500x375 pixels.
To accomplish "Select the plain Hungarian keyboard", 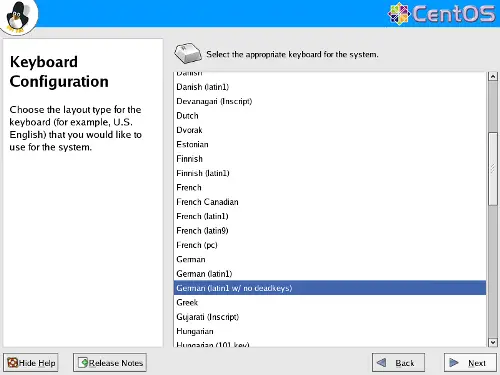I will click(330, 331).
